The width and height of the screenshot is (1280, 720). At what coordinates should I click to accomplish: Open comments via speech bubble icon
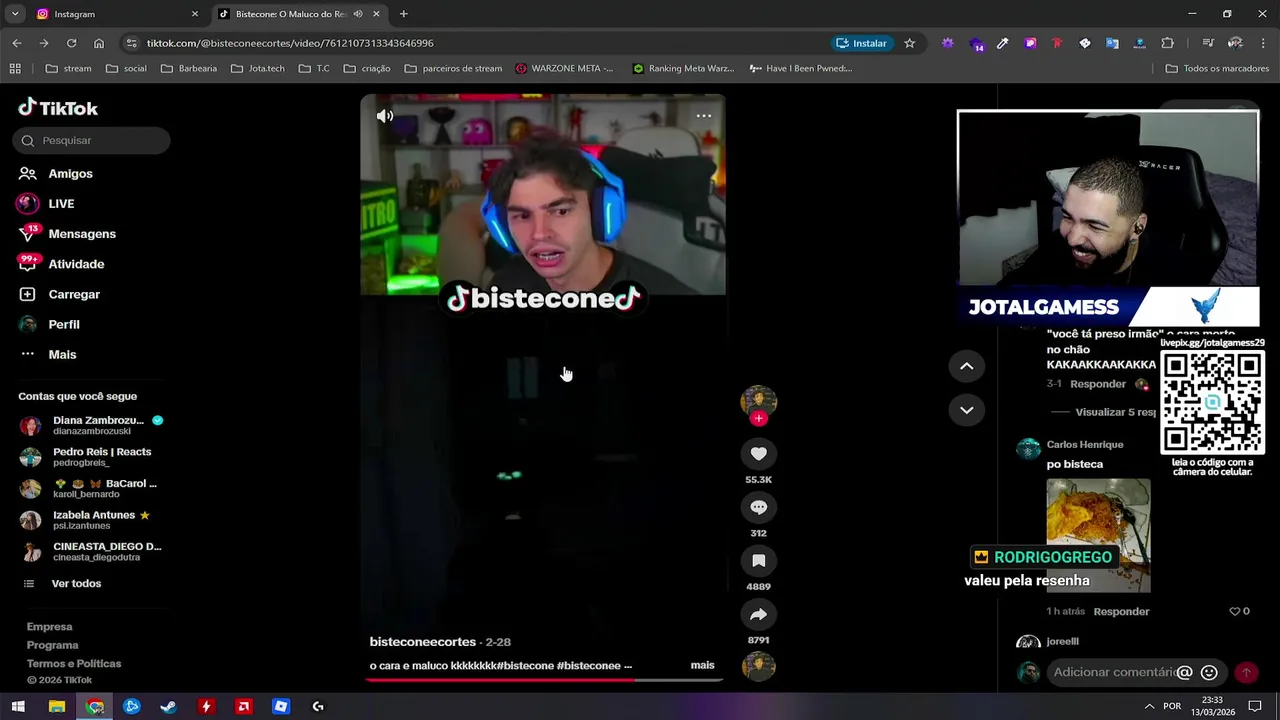tap(758, 507)
